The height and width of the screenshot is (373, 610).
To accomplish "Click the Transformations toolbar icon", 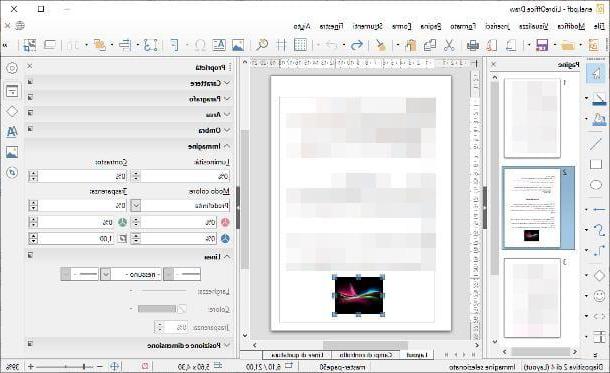I will (151, 45).
